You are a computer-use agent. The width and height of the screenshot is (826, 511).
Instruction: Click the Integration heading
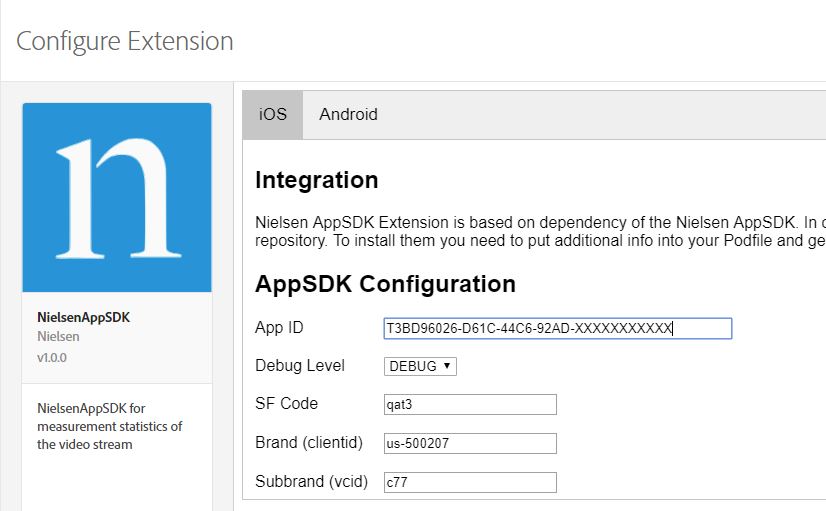[317, 180]
